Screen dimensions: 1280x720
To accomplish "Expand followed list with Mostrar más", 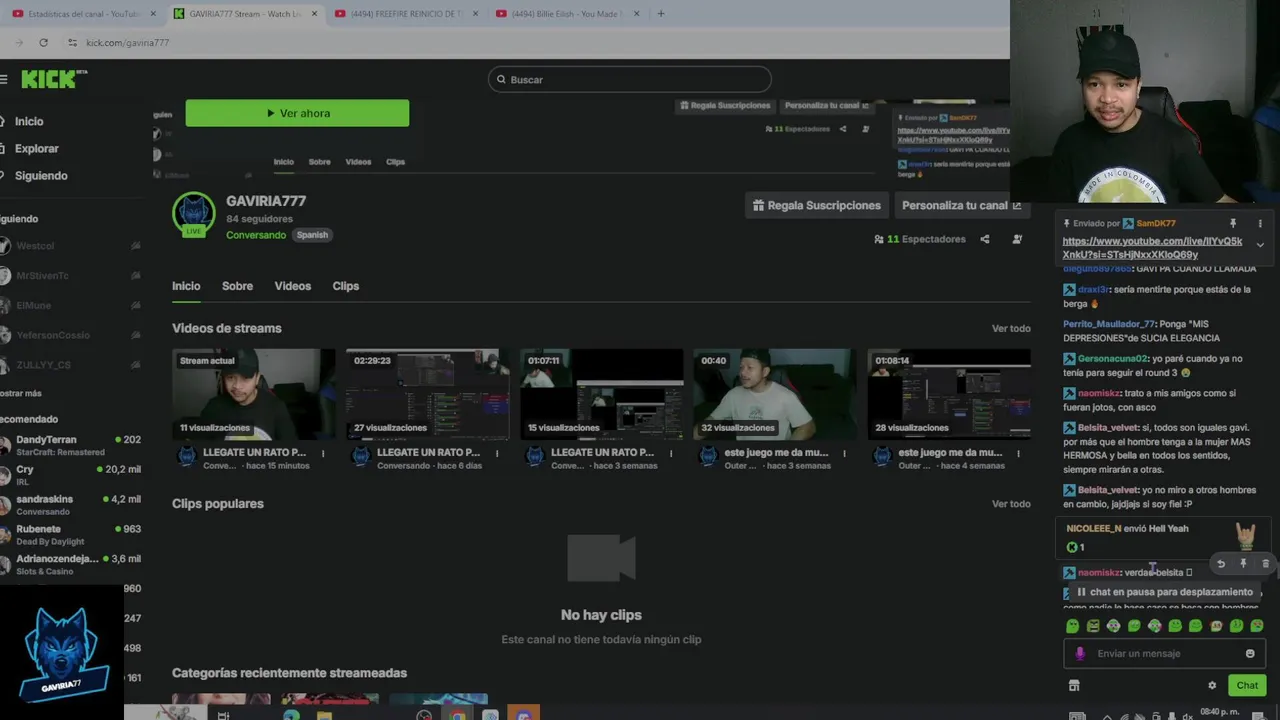I will [21, 393].
